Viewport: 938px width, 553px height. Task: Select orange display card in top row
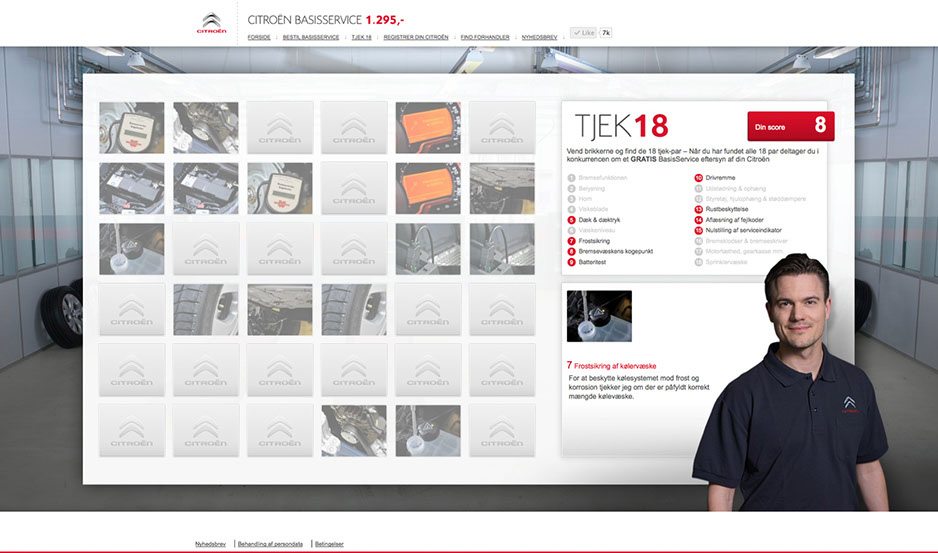(x=428, y=127)
